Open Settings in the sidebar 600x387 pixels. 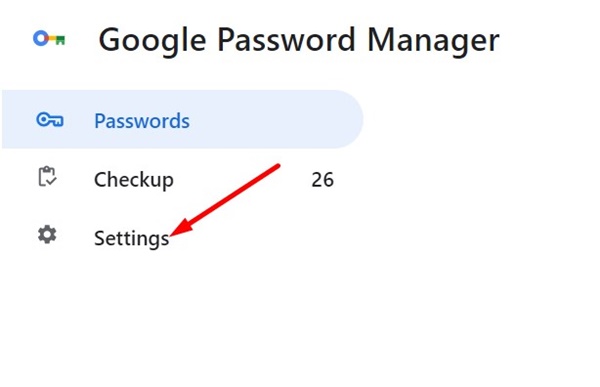point(132,238)
